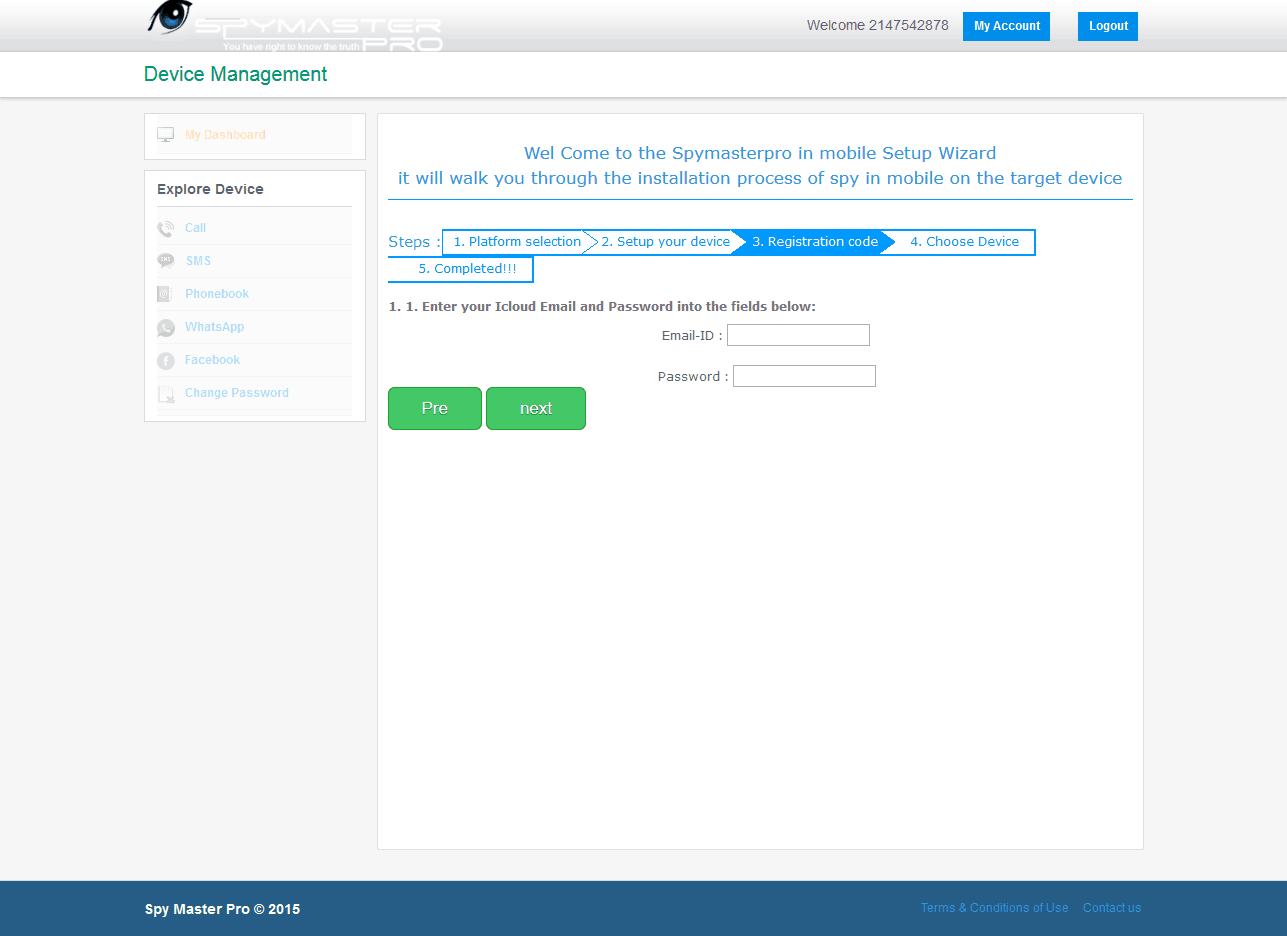Click the address book icon beside Phonebook

pyautogui.click(x=166, y=295)
